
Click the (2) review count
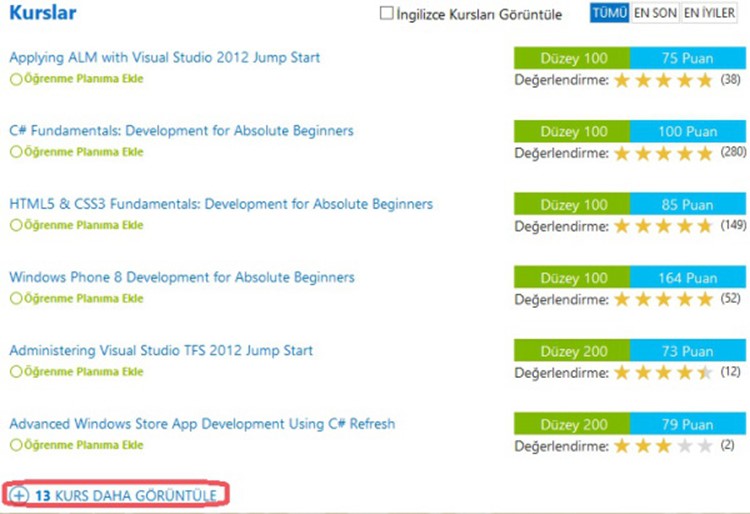pos(728,445)
